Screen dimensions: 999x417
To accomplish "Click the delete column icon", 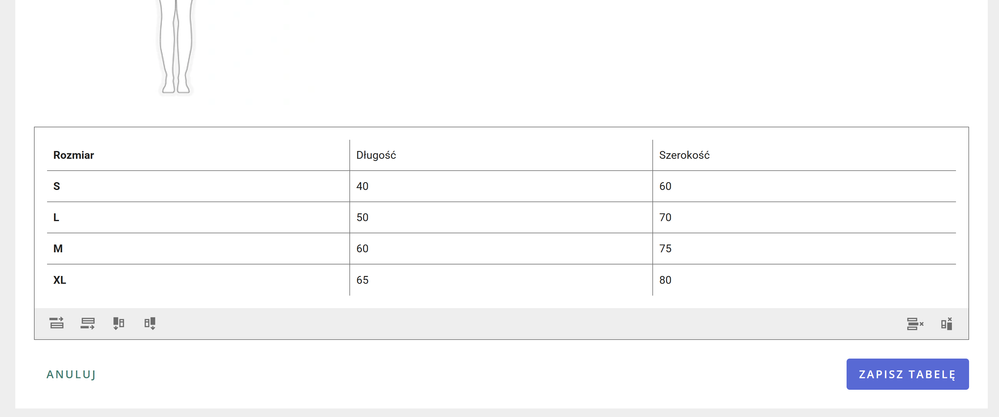I will (946, 324).
